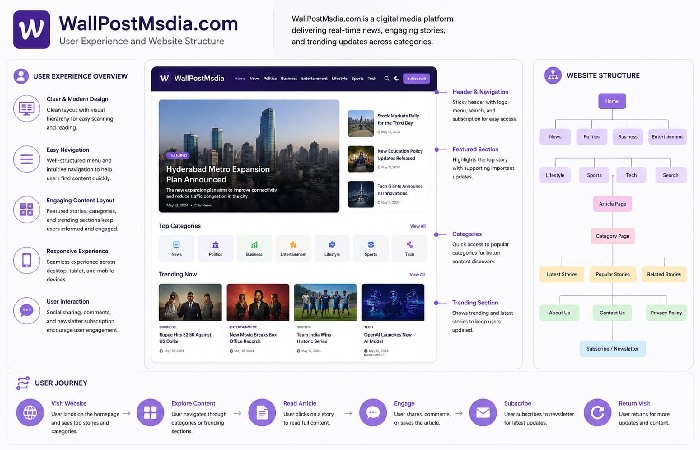Click the Website Structure sitemap icon
Viewport: 700px width, 450px height.
pos(553,75)
